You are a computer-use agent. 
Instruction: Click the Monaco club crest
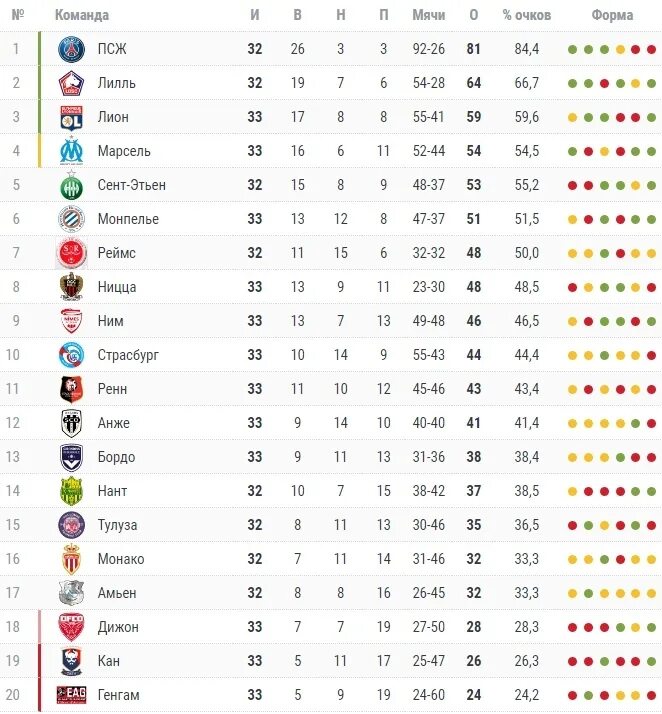tap(71, 559)
